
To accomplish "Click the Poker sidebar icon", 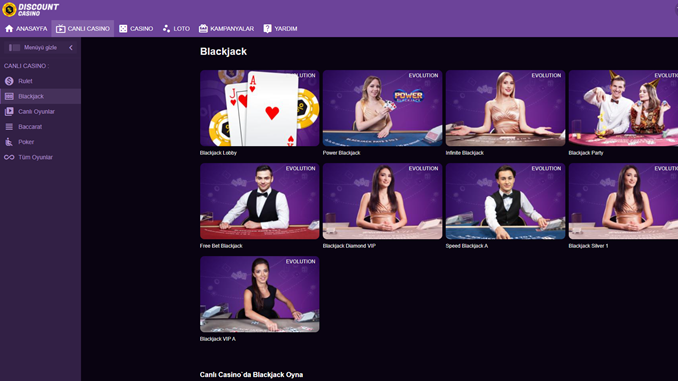I will (9, 142).
